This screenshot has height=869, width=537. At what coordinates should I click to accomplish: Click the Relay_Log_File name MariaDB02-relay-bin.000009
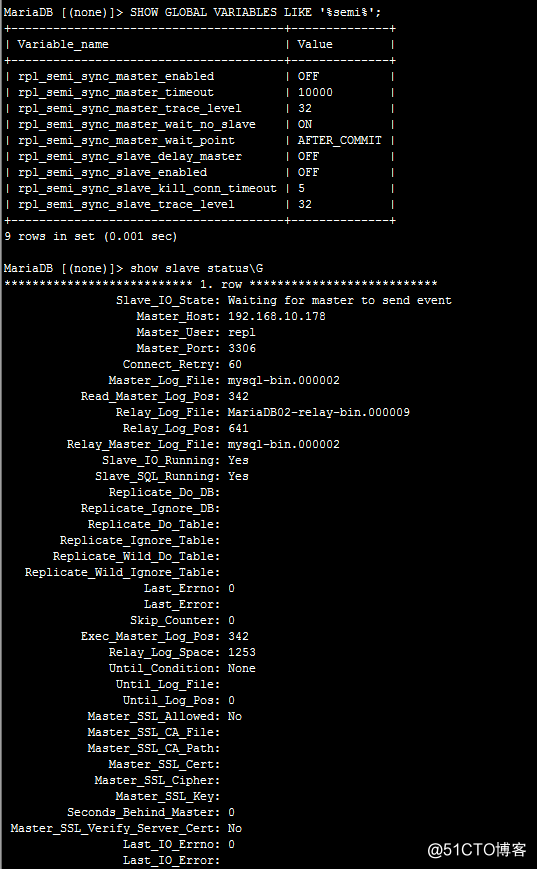pyautogui.click(x=319, y=412)
